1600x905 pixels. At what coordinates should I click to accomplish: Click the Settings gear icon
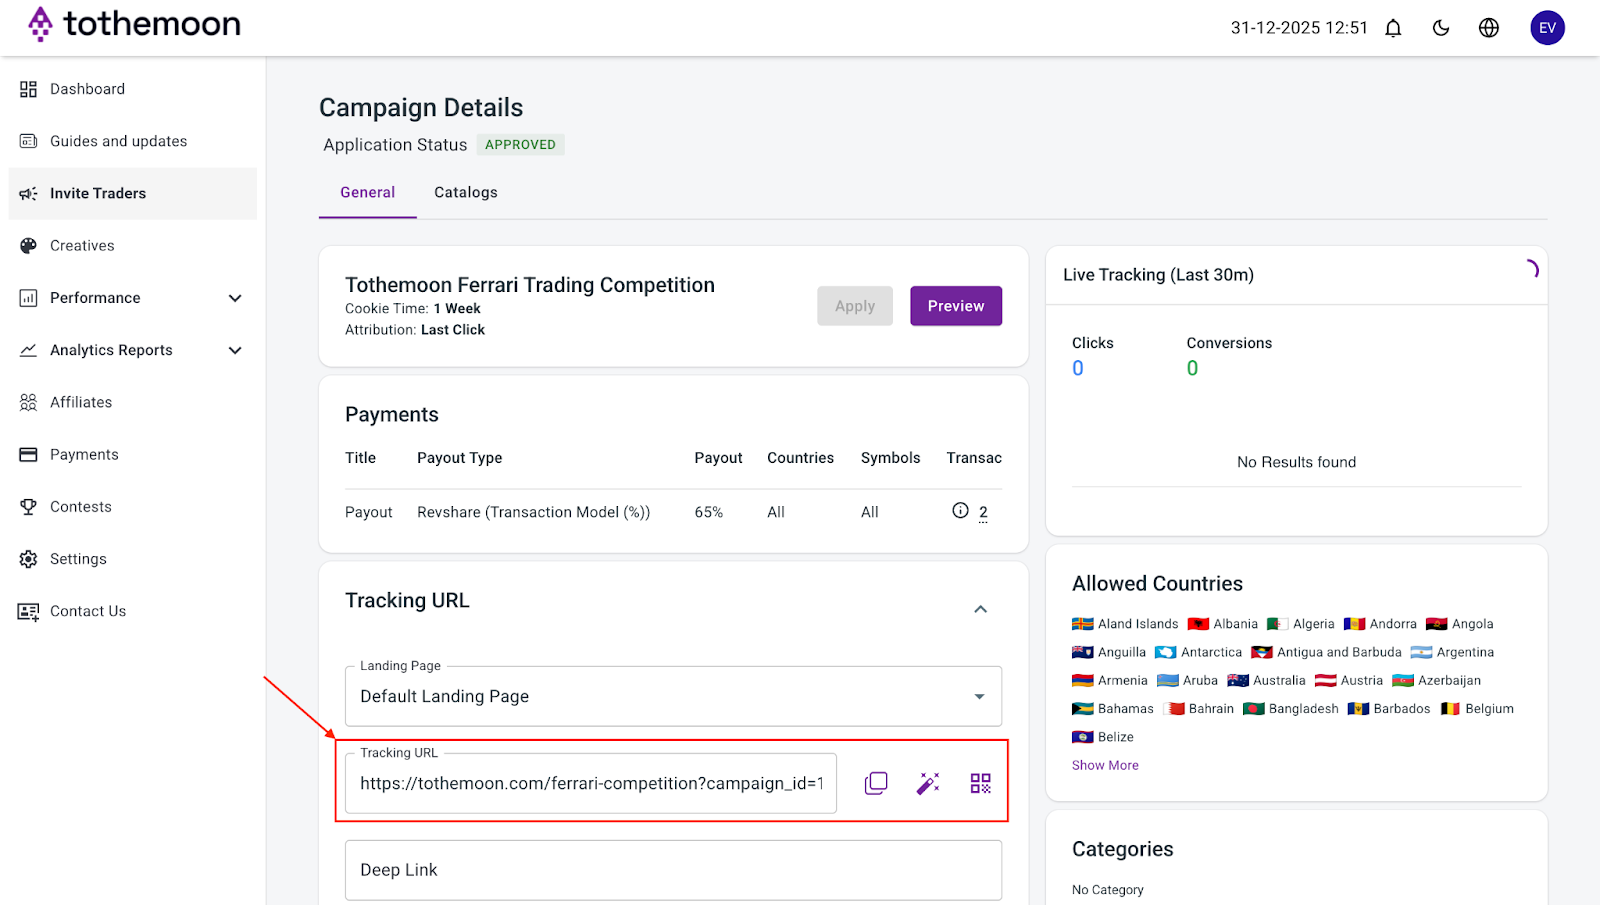pos(28,559)
